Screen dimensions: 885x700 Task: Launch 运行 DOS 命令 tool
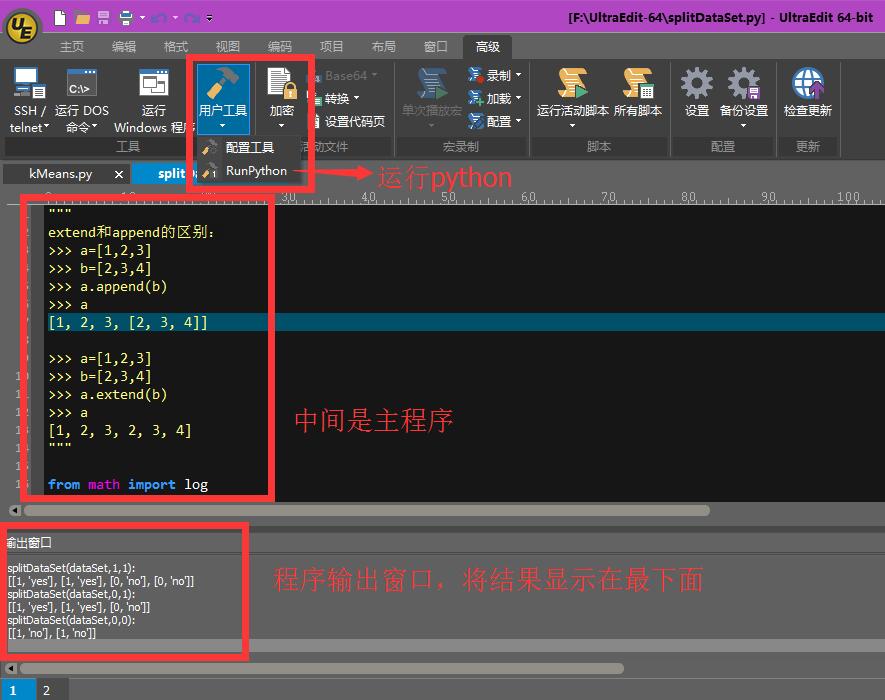(81, 100)
